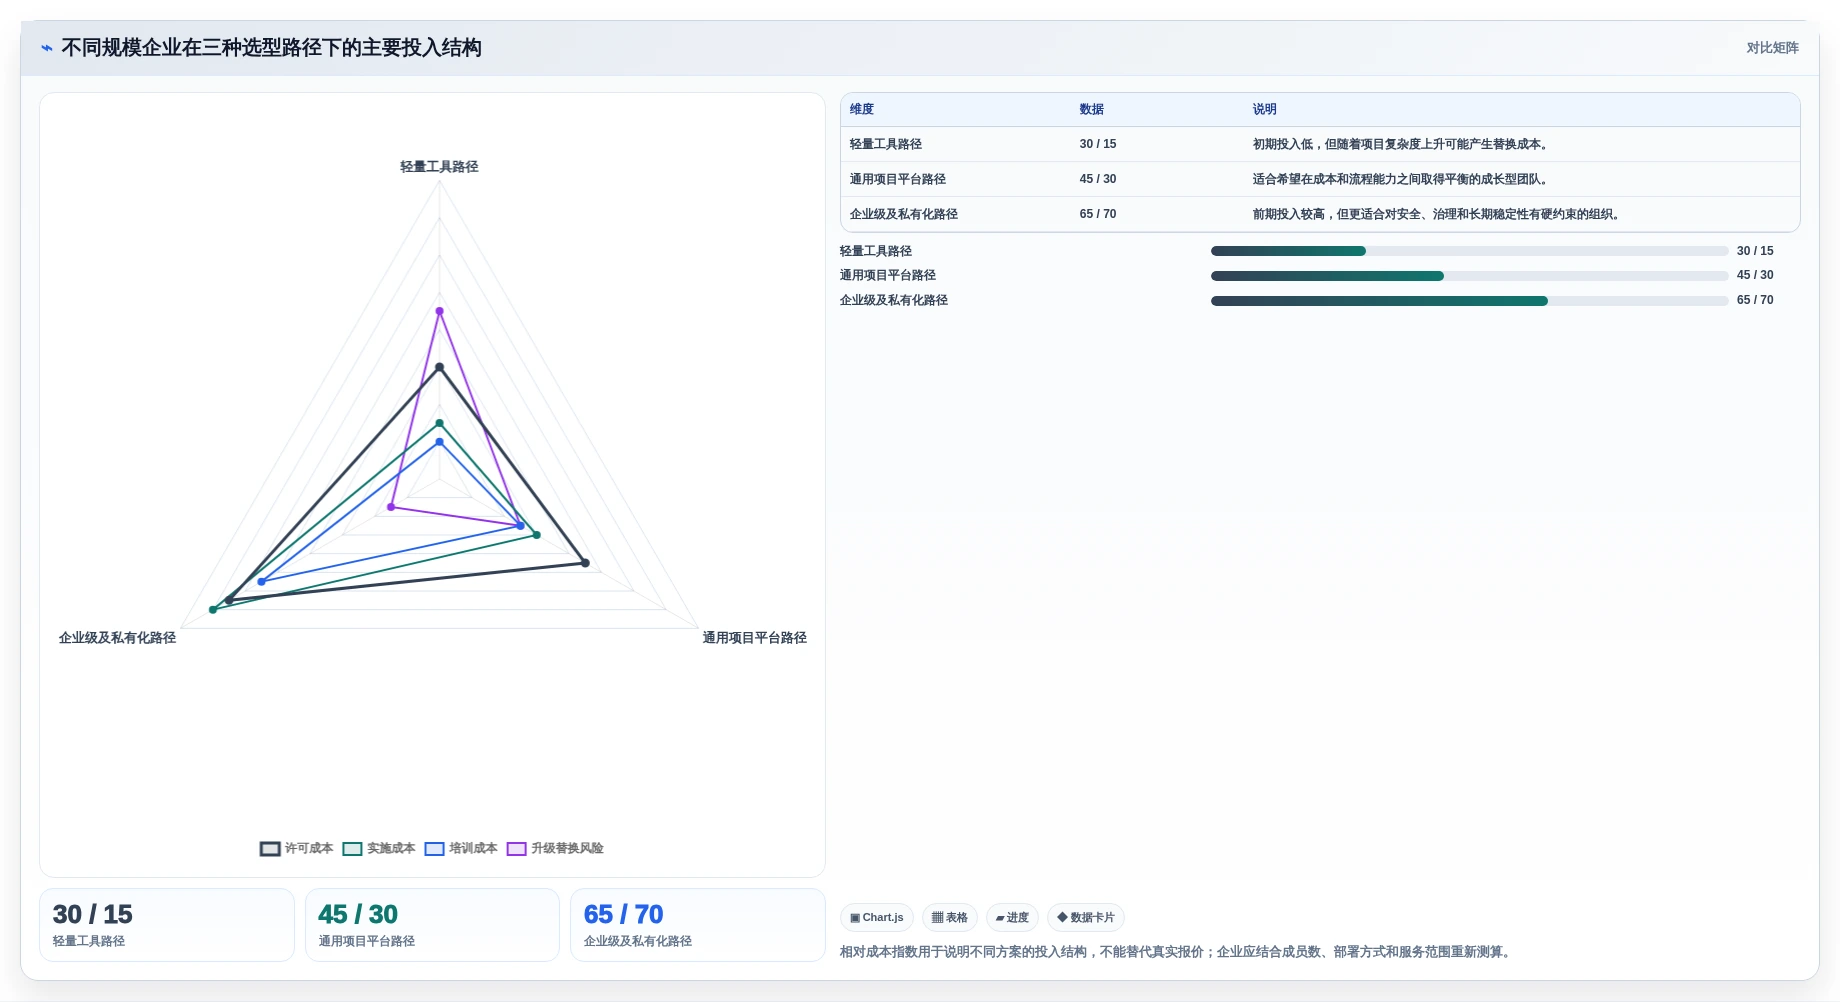Click the 企业级及私有化路径 table row name
Screen dimensions: 1840x1002
(904, 214)
